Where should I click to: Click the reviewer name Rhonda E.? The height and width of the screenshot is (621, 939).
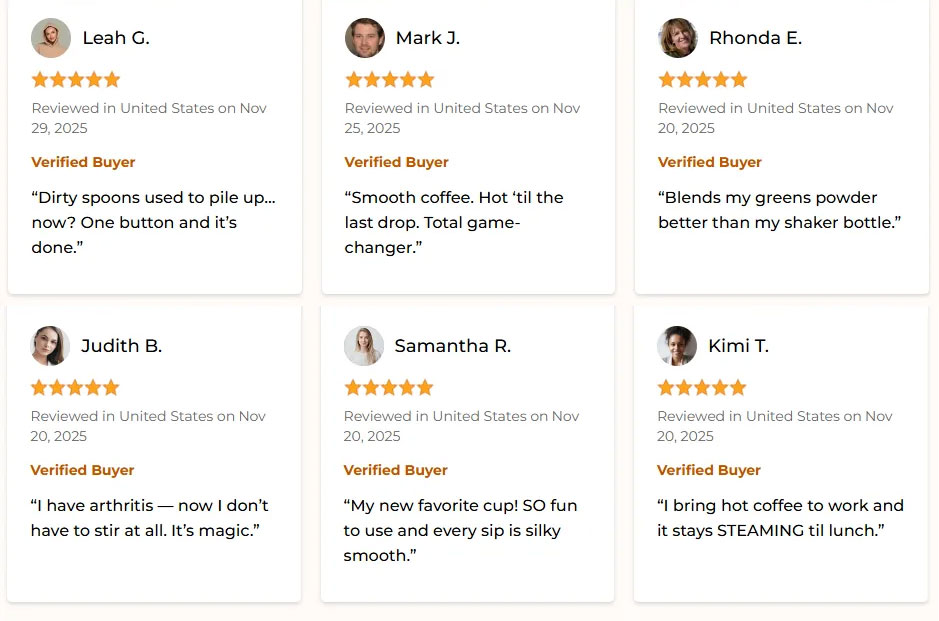click(755, 38)
